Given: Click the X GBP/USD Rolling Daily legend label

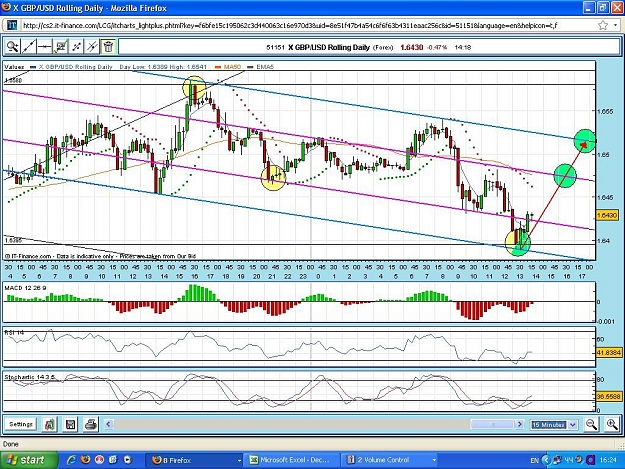Looking at the screenshot, I should [76, 67].
